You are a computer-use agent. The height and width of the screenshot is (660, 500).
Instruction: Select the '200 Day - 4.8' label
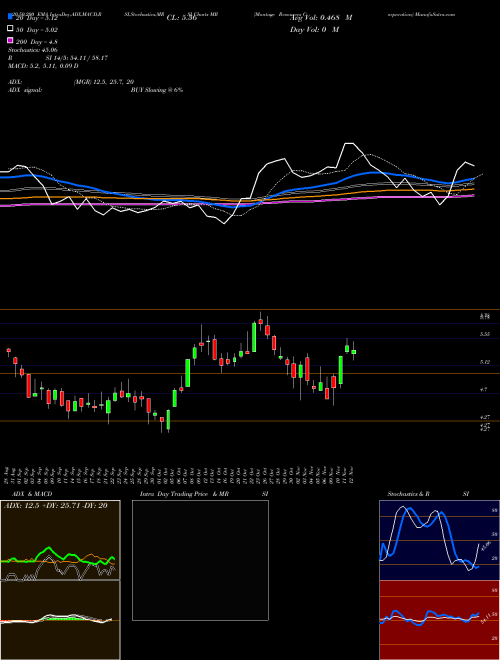pos(37,42)
